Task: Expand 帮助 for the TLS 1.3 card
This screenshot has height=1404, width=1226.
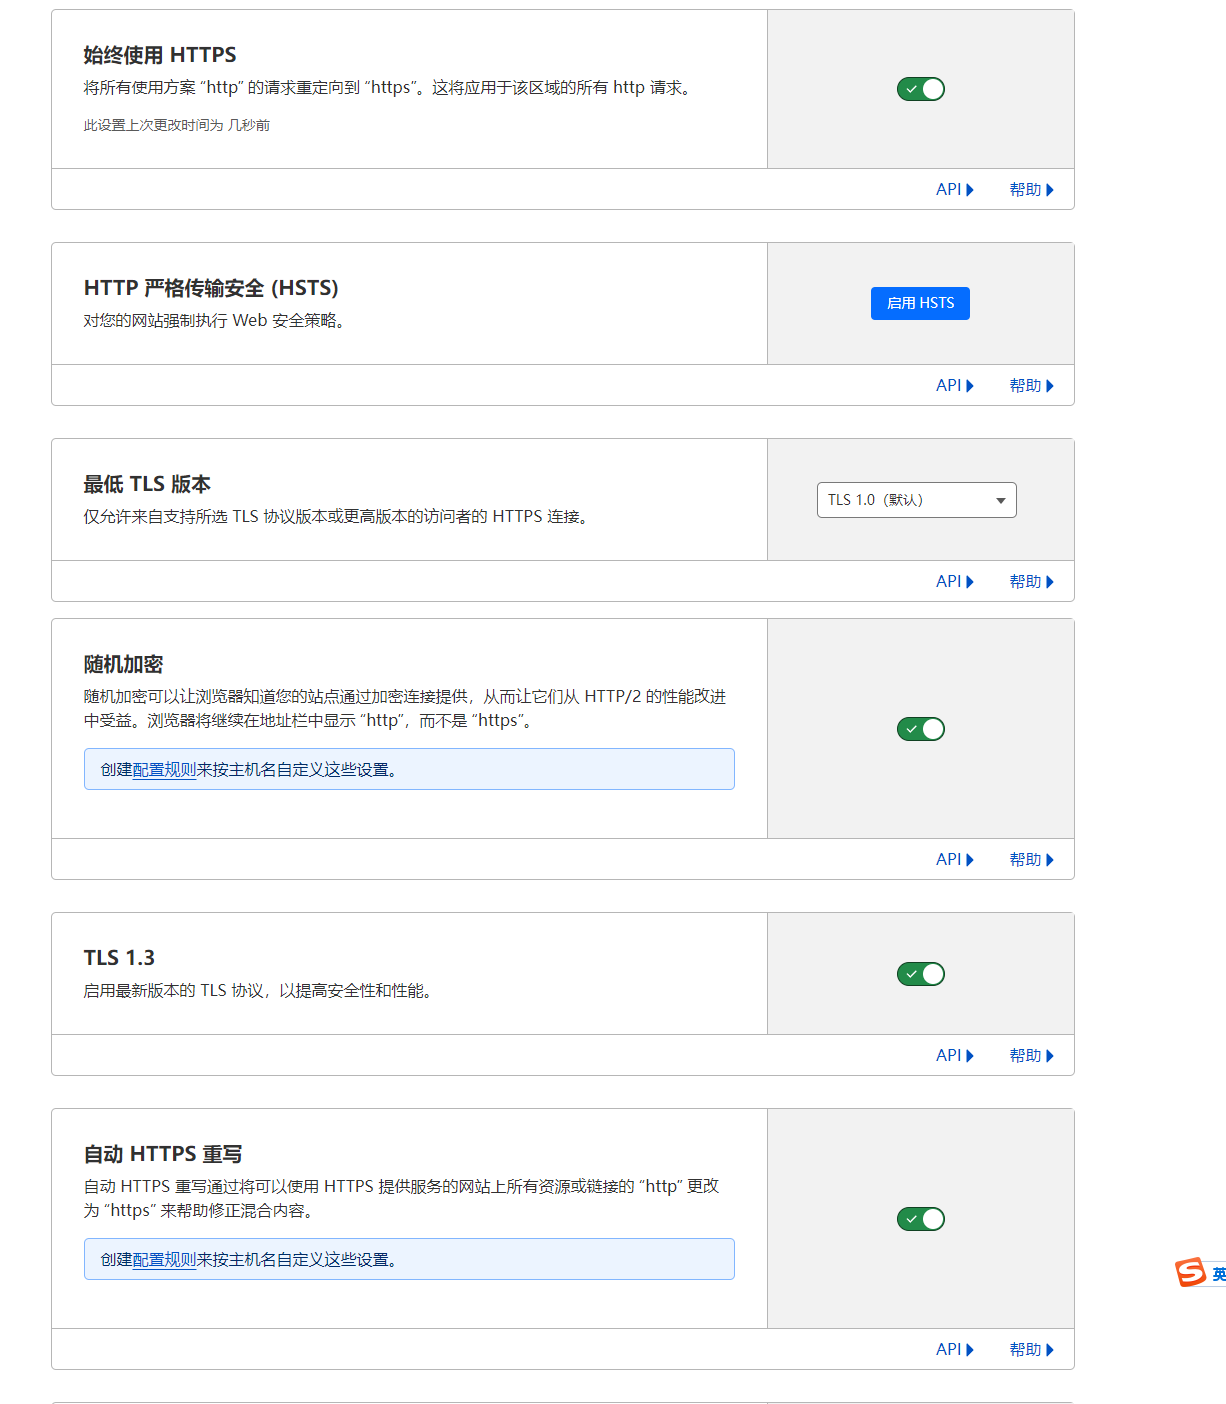Action: tap(1031, 1056)
